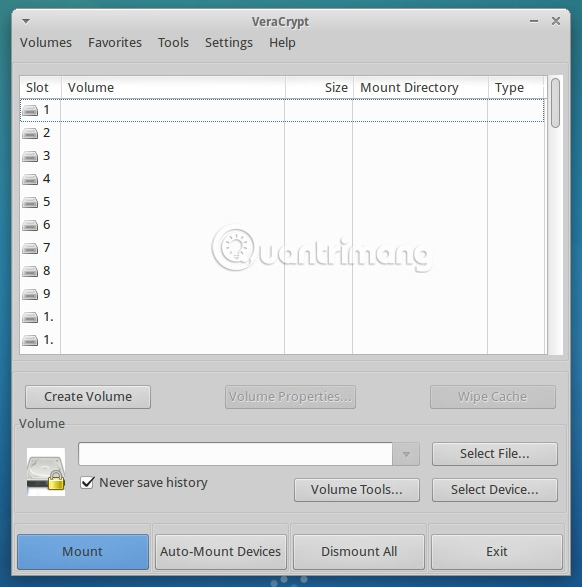Click Dismount All

point(359,552)
